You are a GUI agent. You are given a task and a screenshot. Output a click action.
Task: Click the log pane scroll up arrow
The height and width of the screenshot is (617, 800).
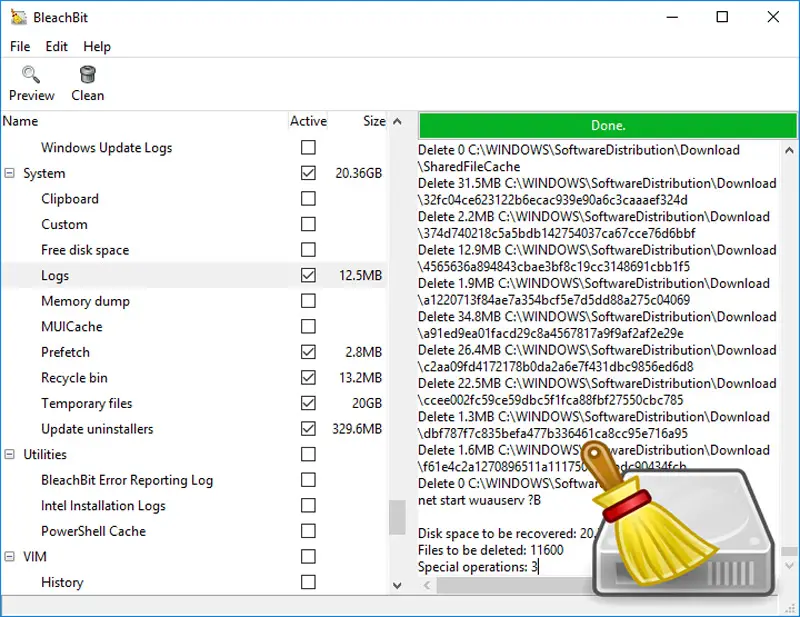[789, 150]
